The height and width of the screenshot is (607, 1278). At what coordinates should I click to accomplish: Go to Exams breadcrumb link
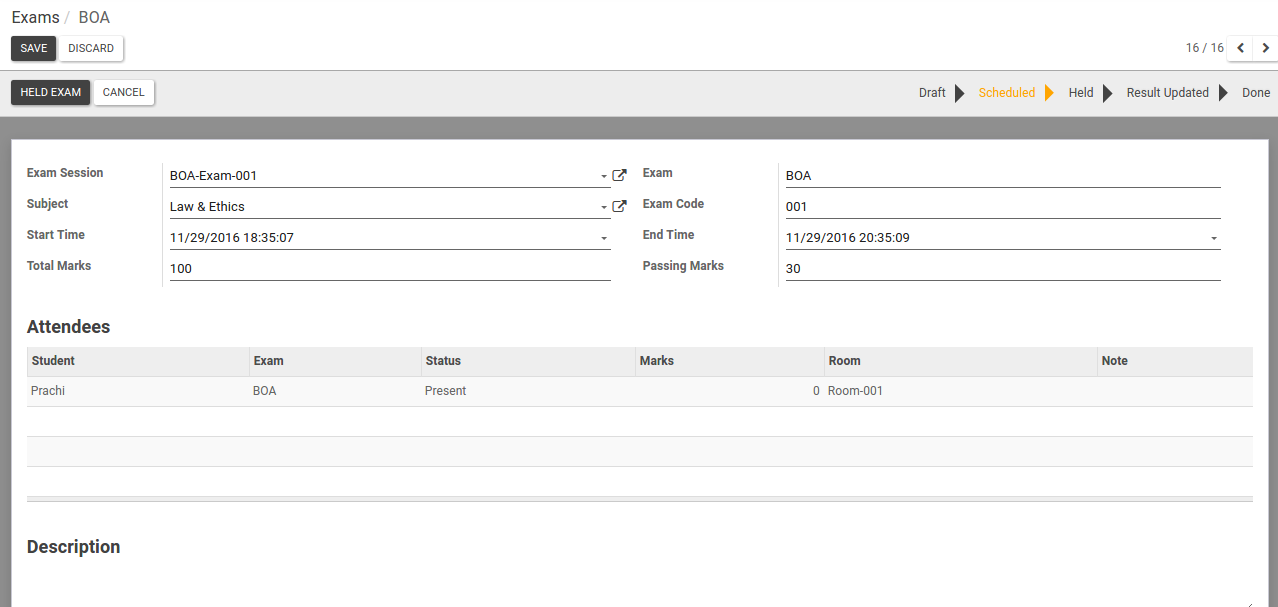[36, 17]
